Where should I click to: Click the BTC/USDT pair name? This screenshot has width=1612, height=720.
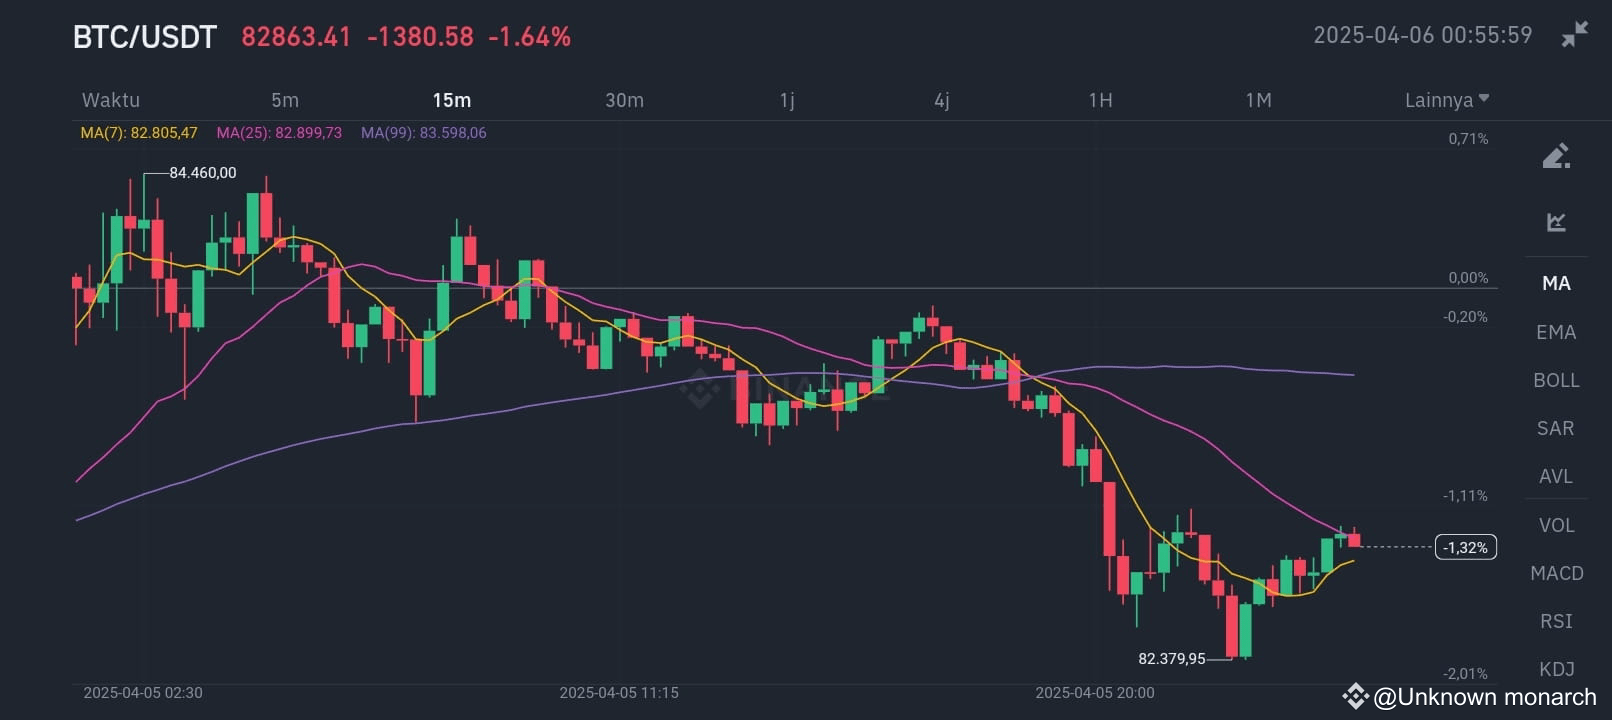pyautogui.click(x=143, y=36)
